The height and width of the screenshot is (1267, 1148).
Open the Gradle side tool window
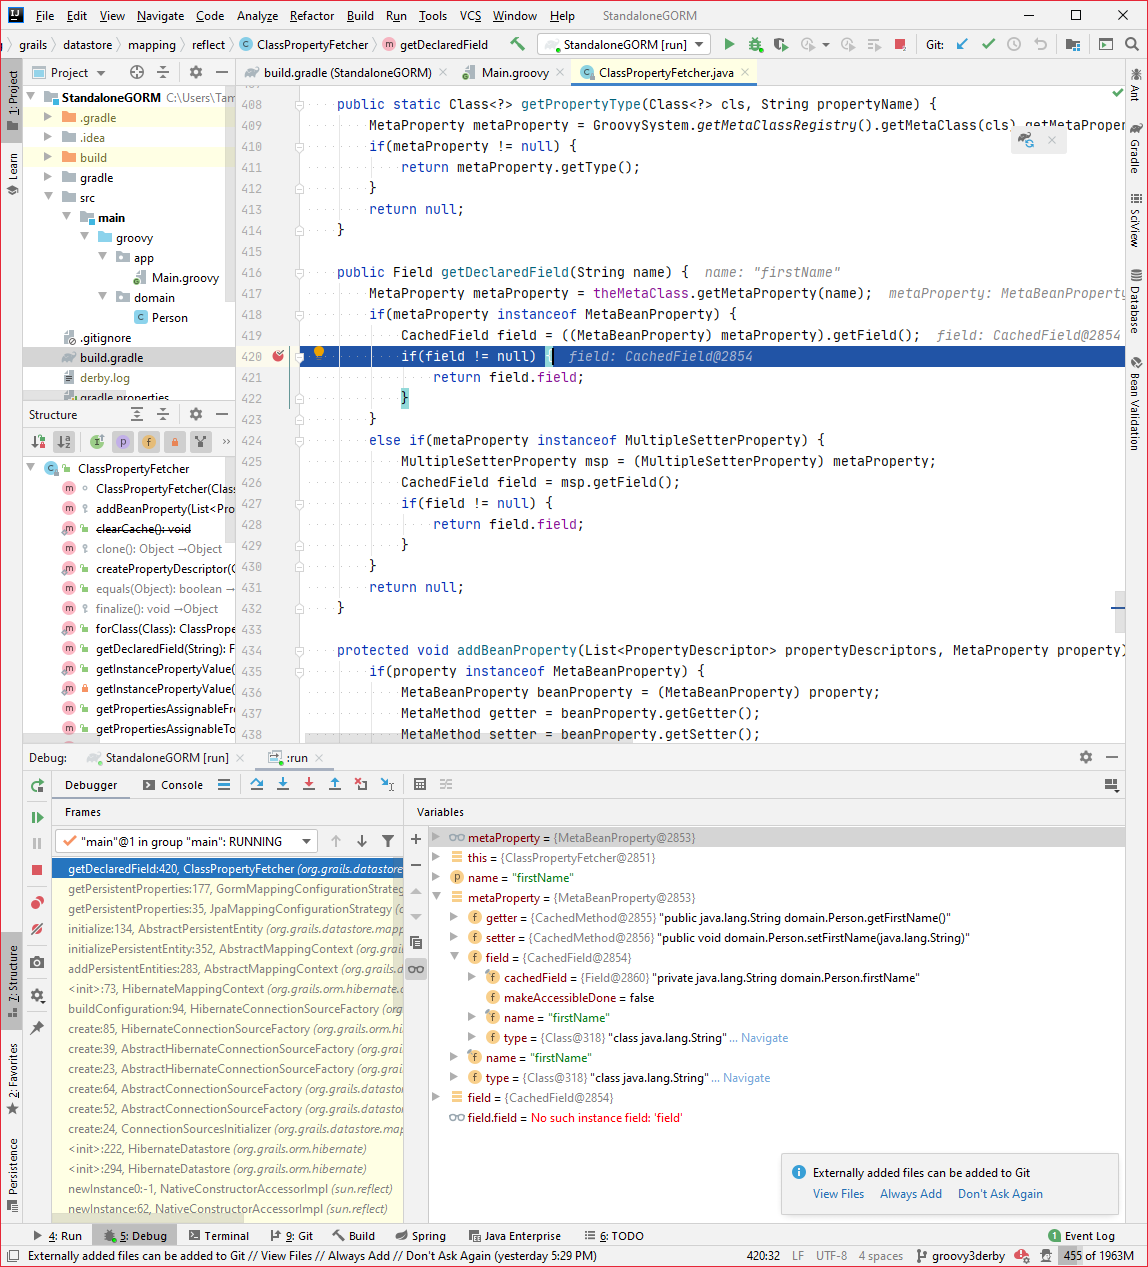click(1136, 148)
